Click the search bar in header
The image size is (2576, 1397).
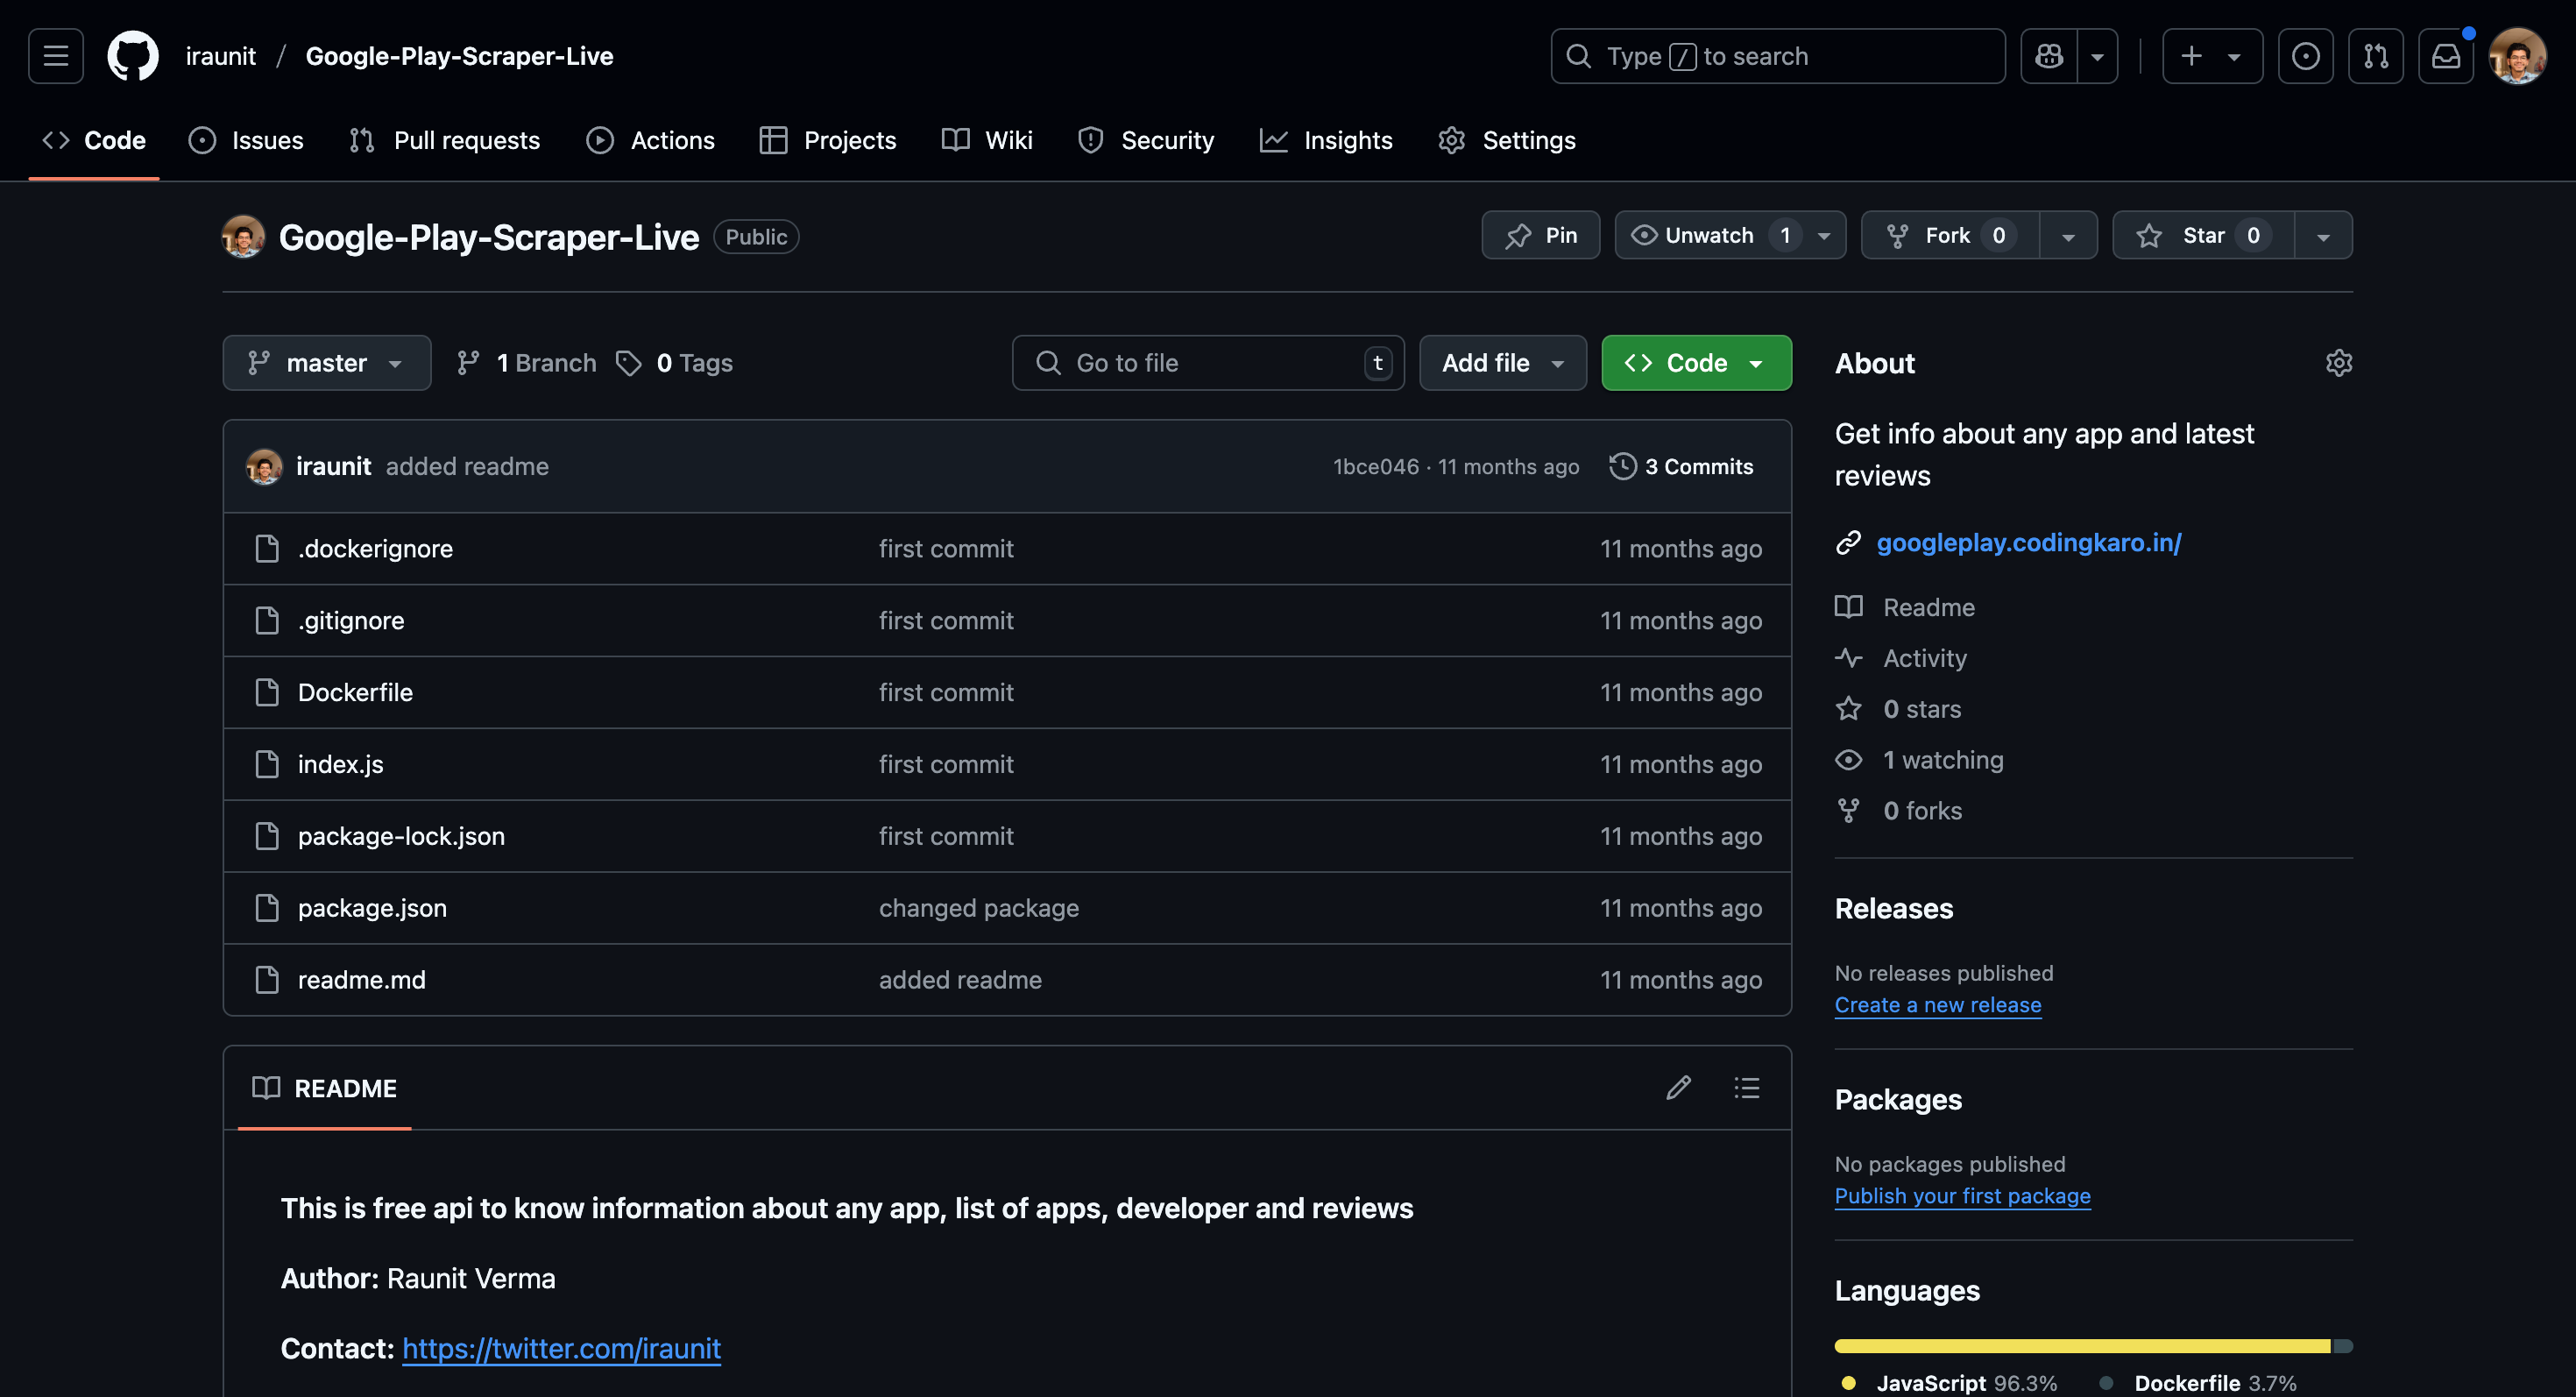[x=1778, y=56]
